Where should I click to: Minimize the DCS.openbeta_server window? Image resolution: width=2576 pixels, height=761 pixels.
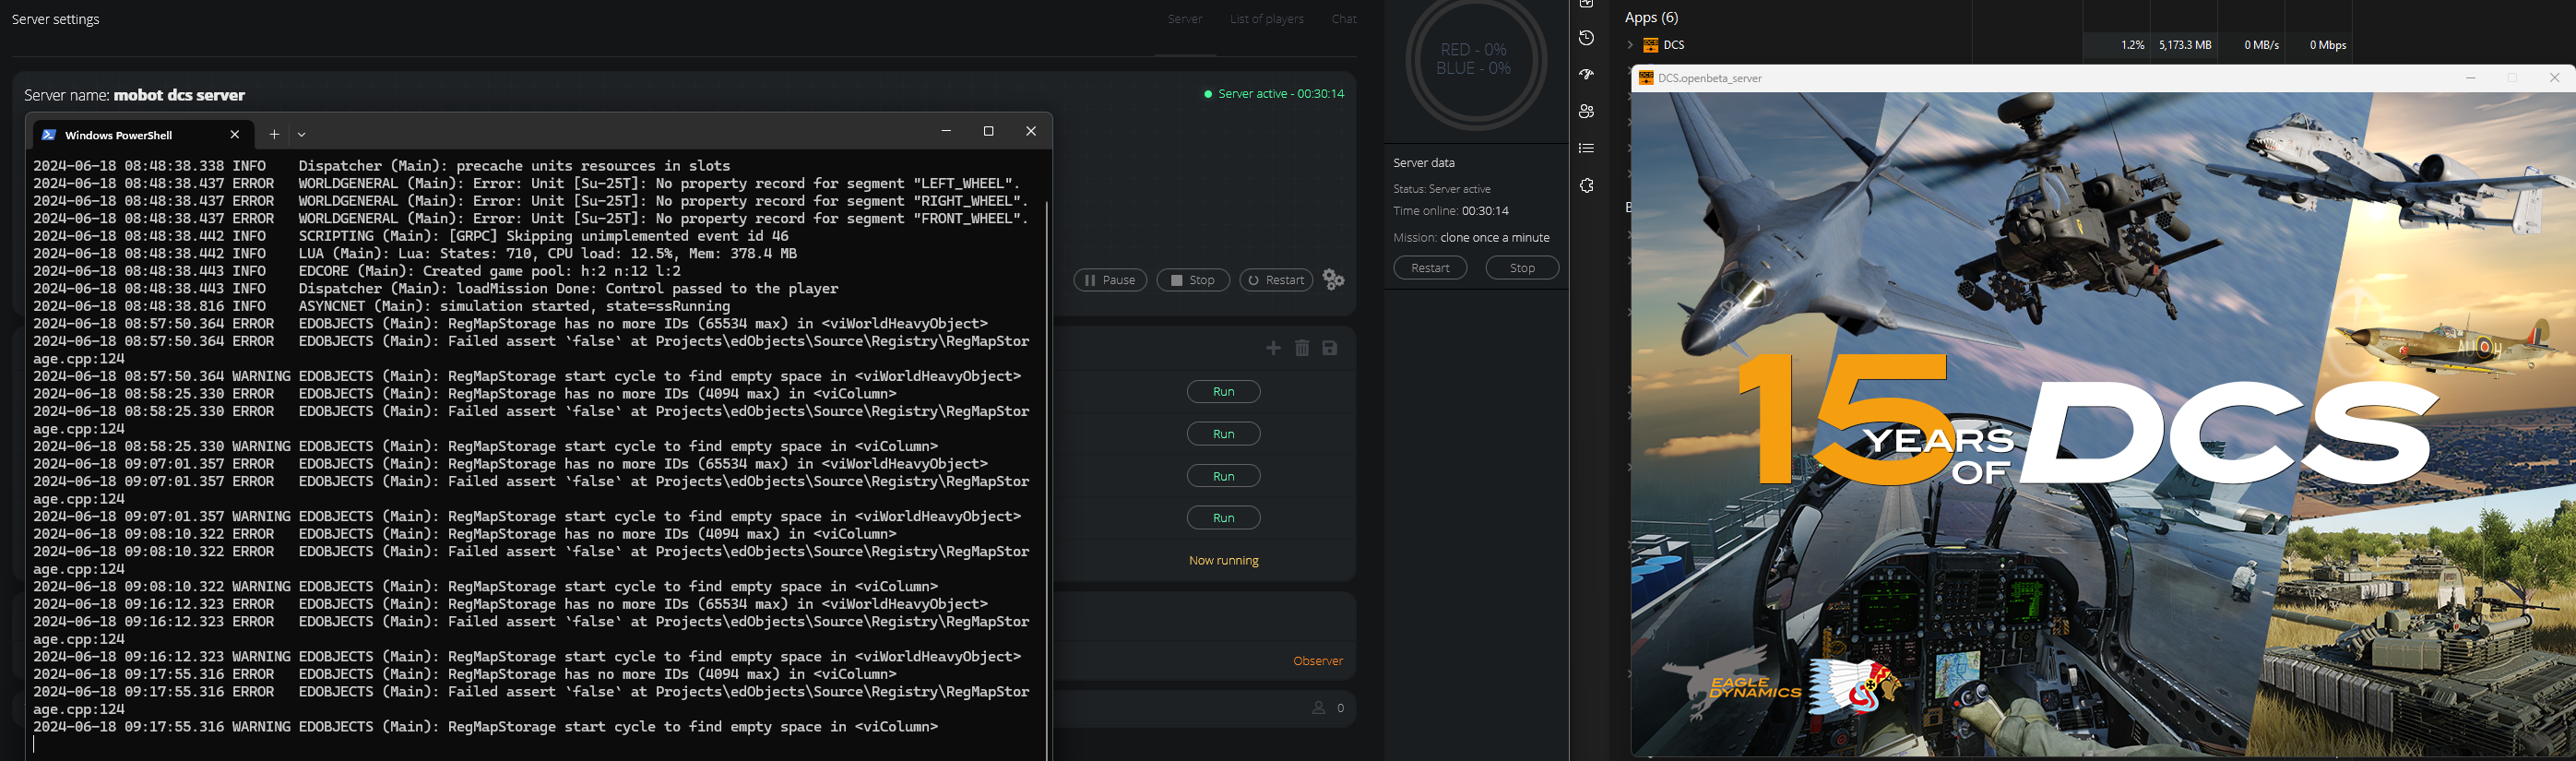coord(2470,78)
